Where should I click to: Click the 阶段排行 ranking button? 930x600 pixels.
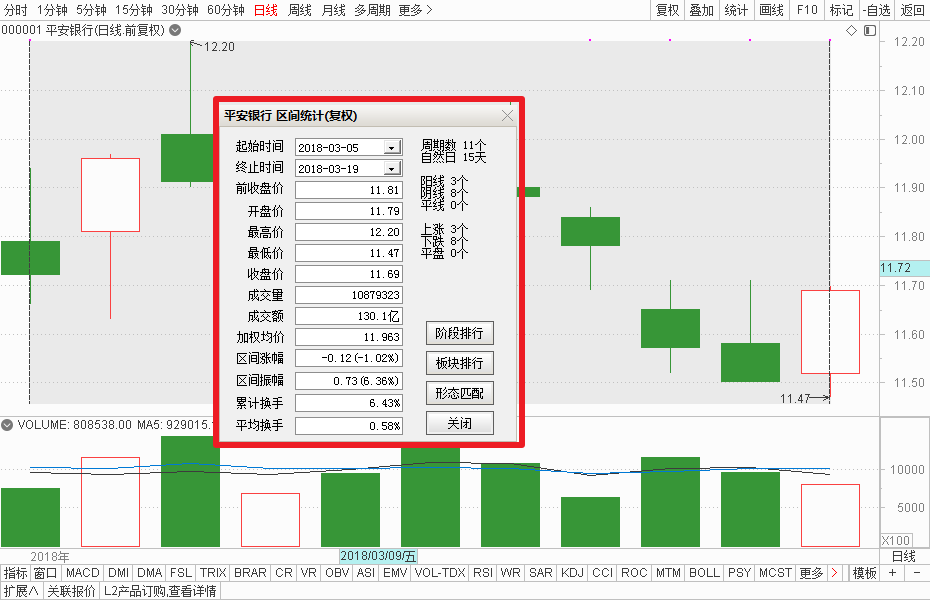(x=459, y=332)
